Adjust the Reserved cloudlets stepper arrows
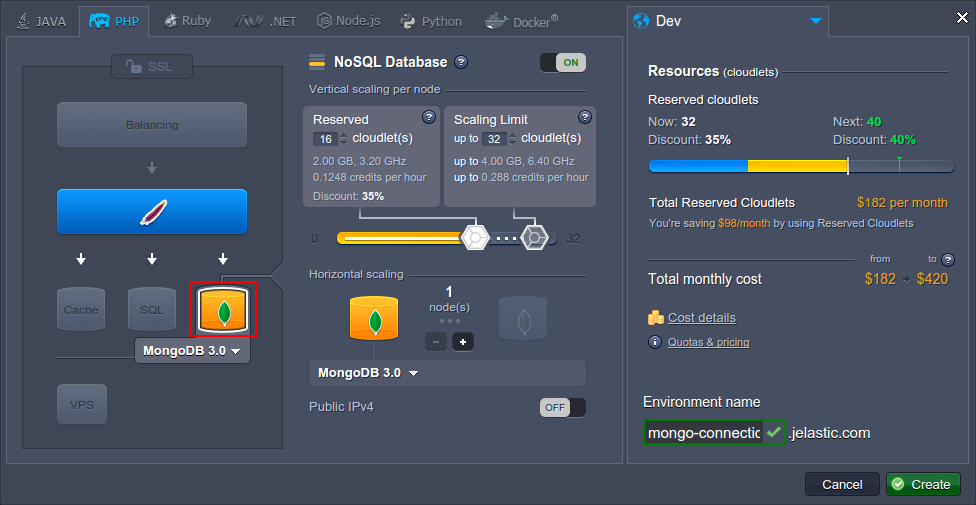976x505 pixels. (x=344, y=139)
